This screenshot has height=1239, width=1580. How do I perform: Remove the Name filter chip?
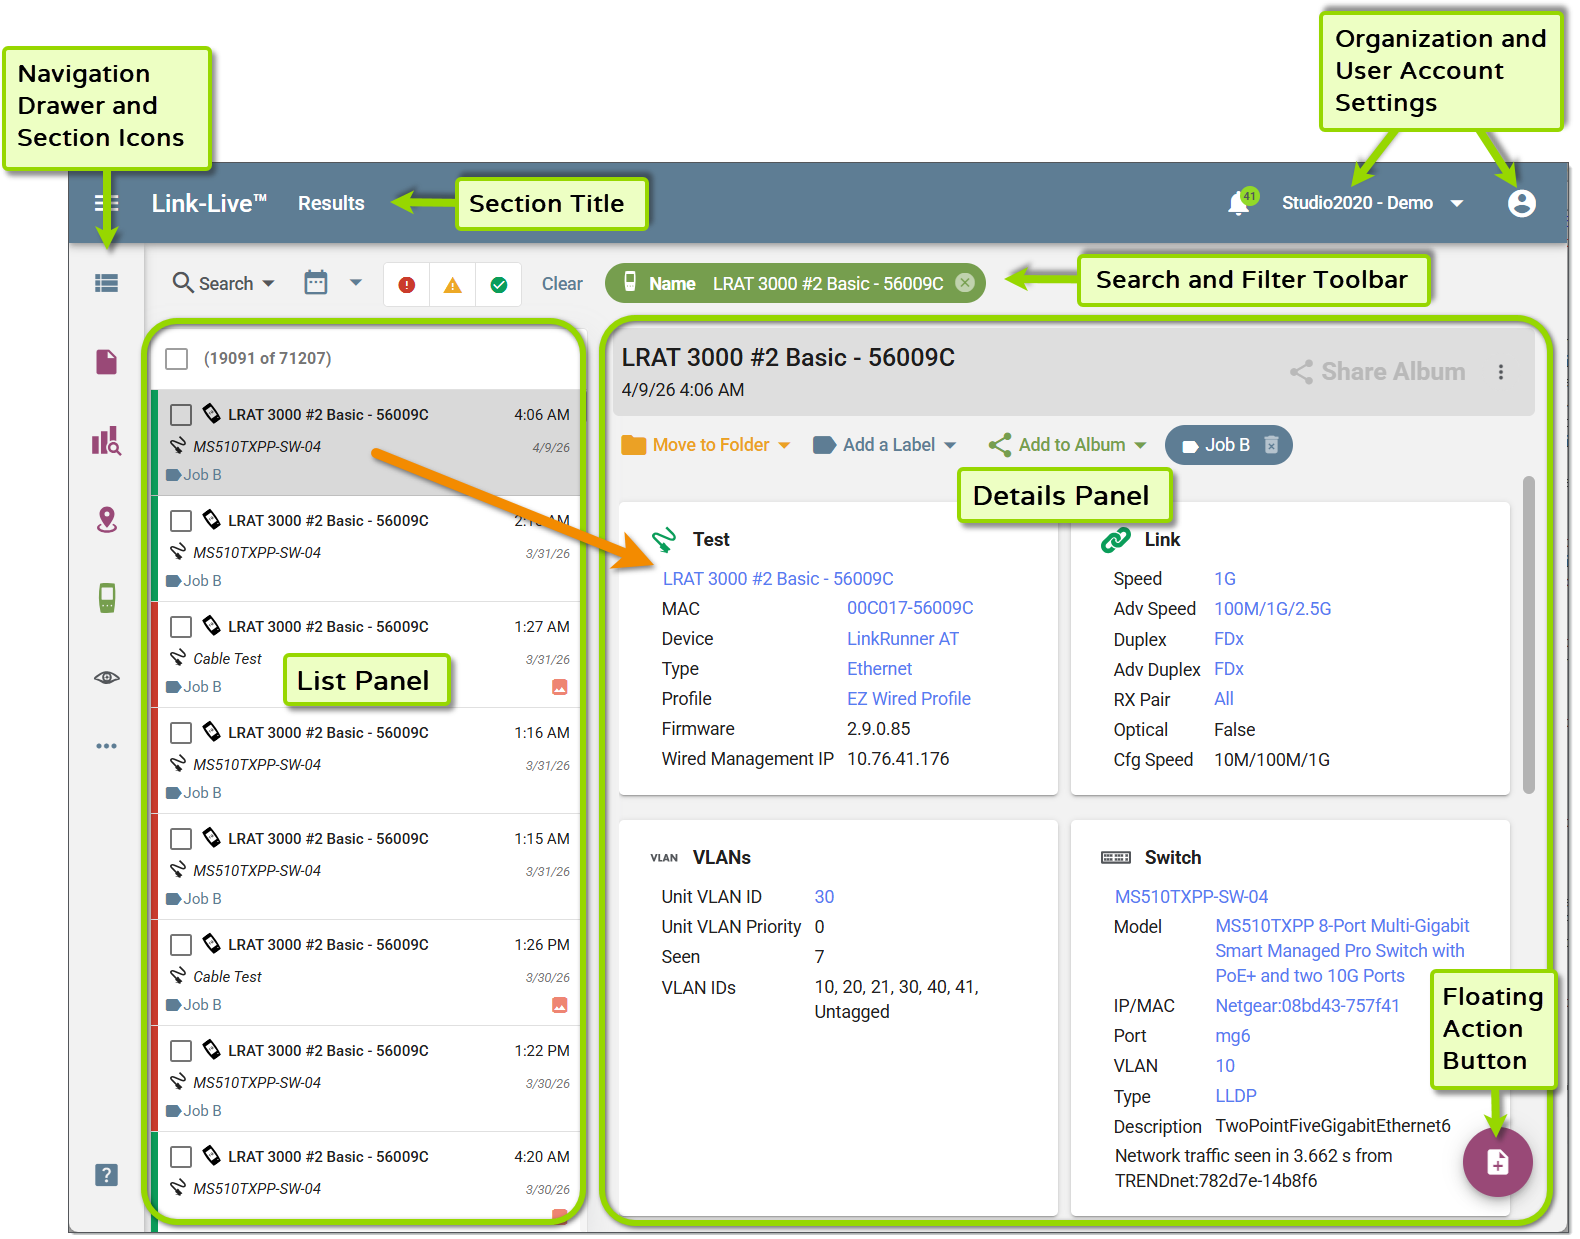[965, 283]
